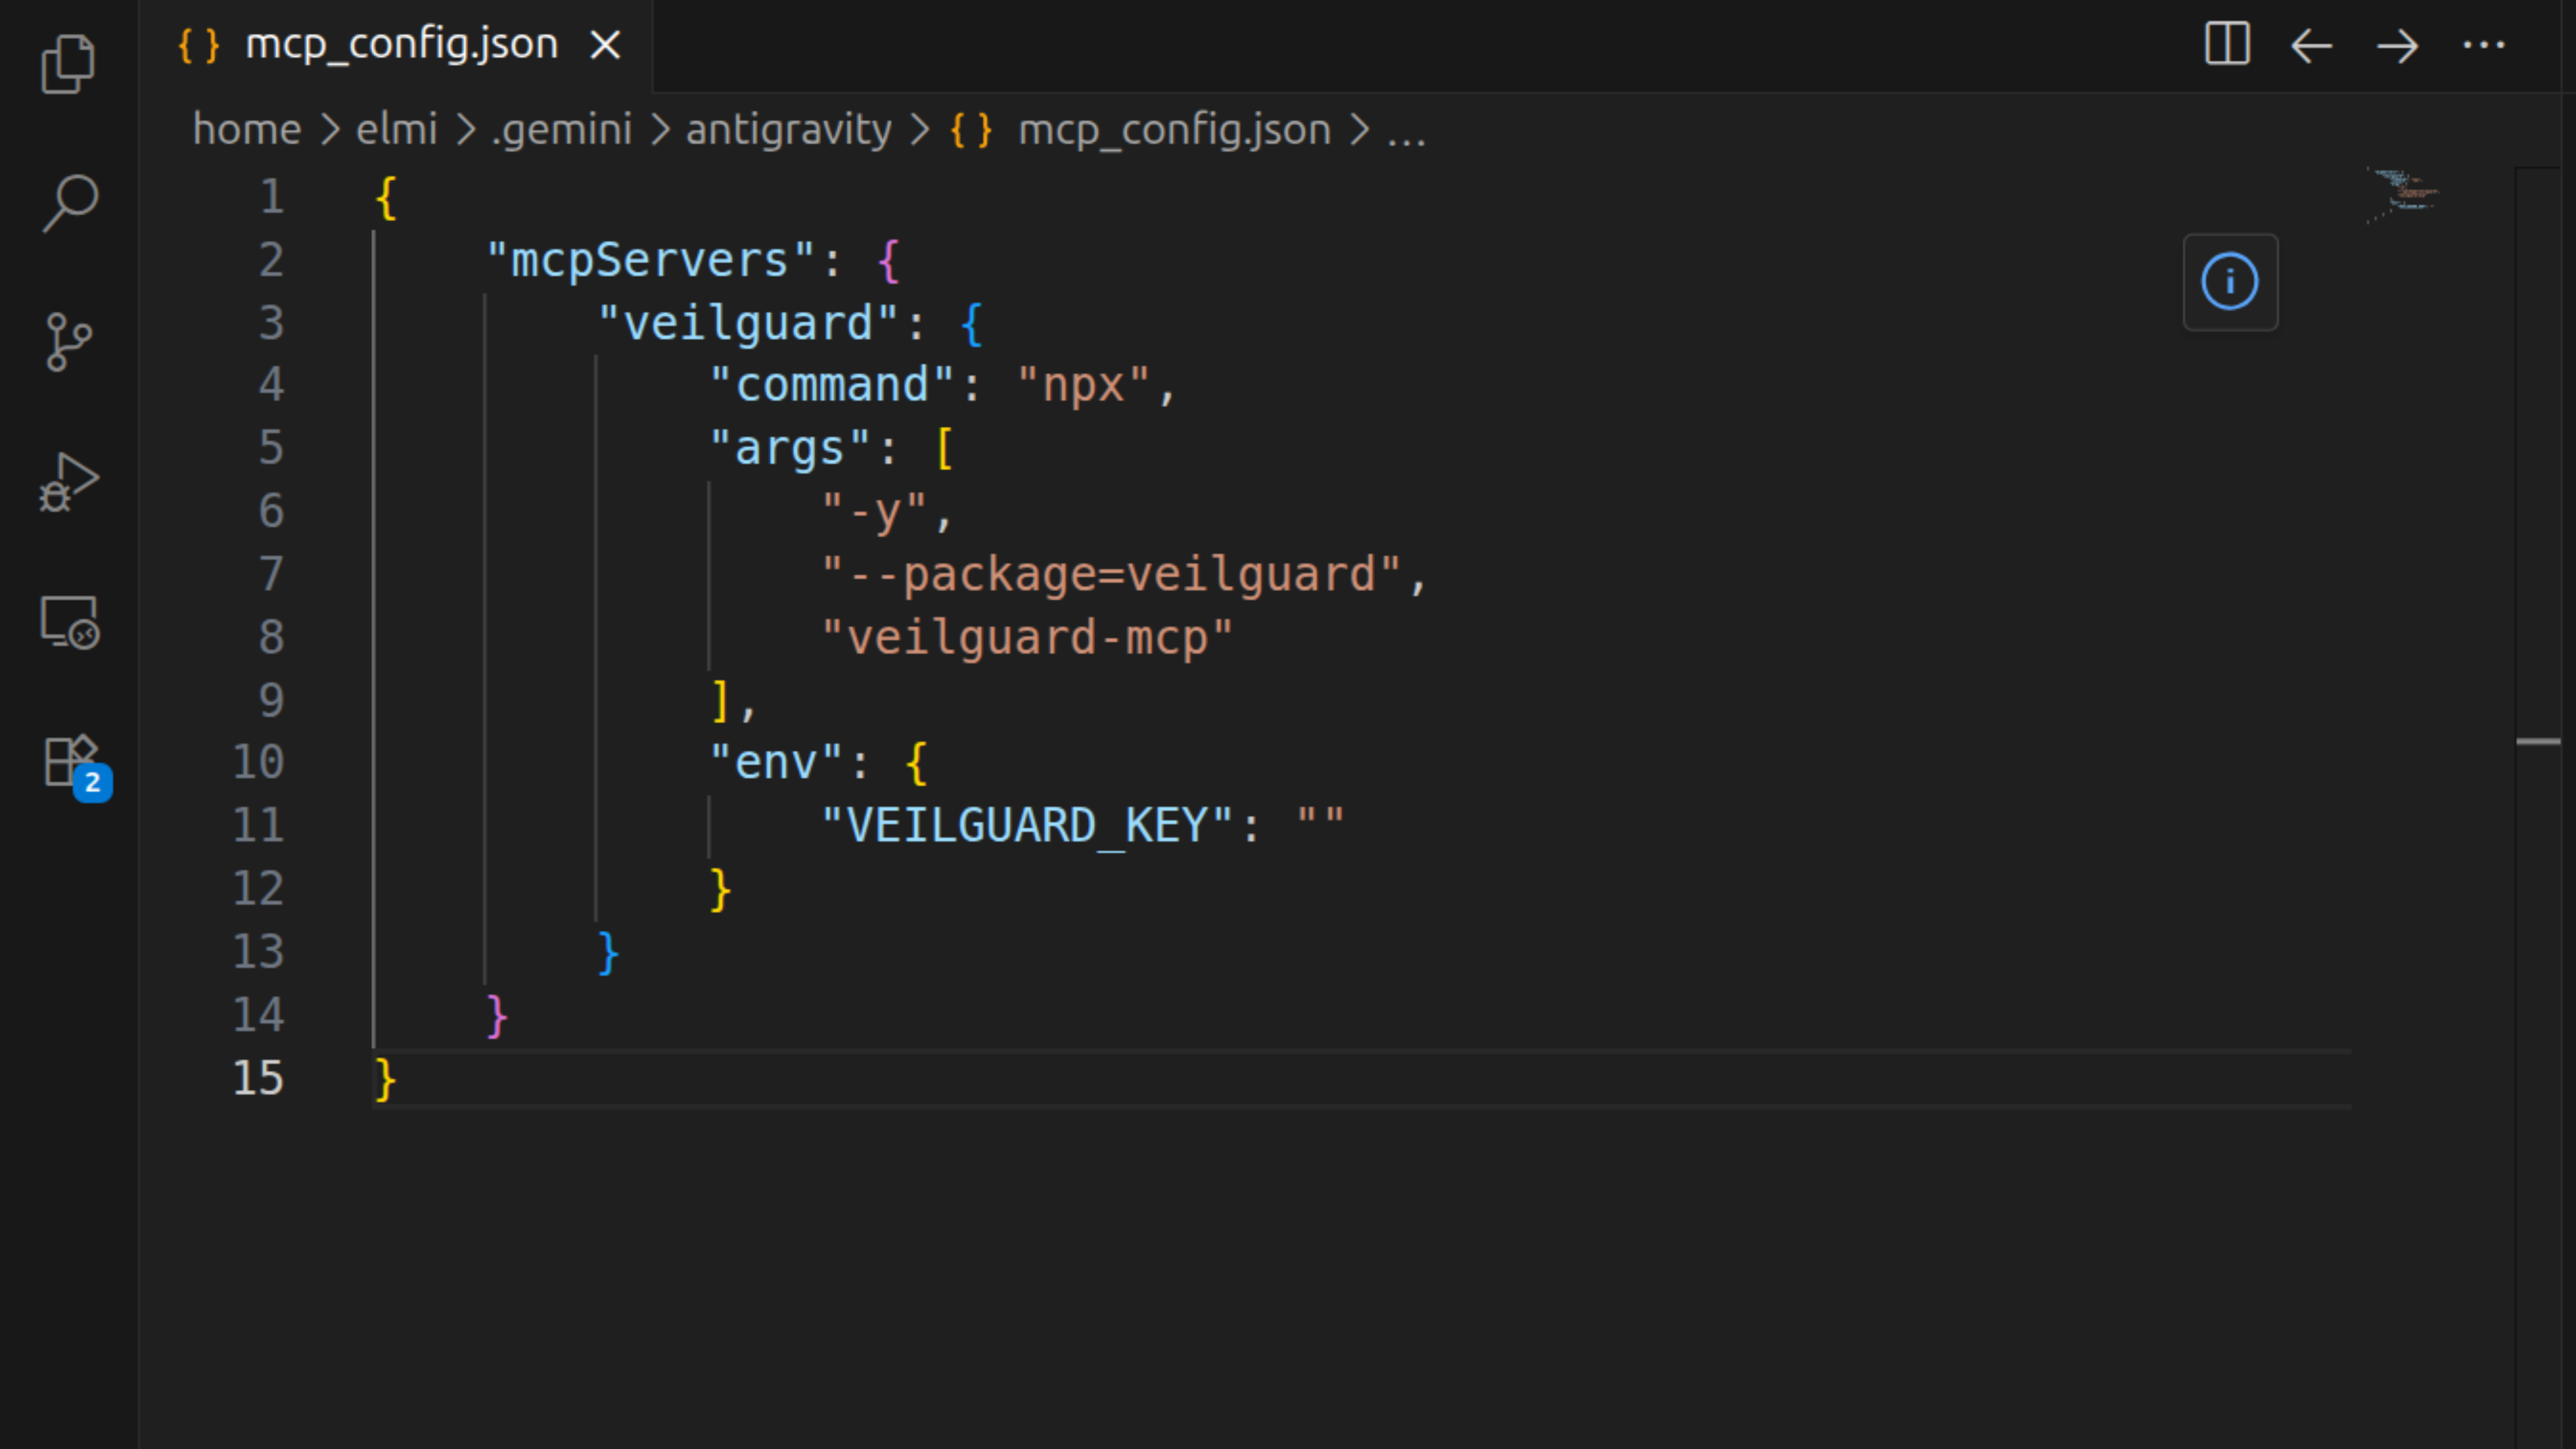Click the "args" key text

(x=790, y=449)
